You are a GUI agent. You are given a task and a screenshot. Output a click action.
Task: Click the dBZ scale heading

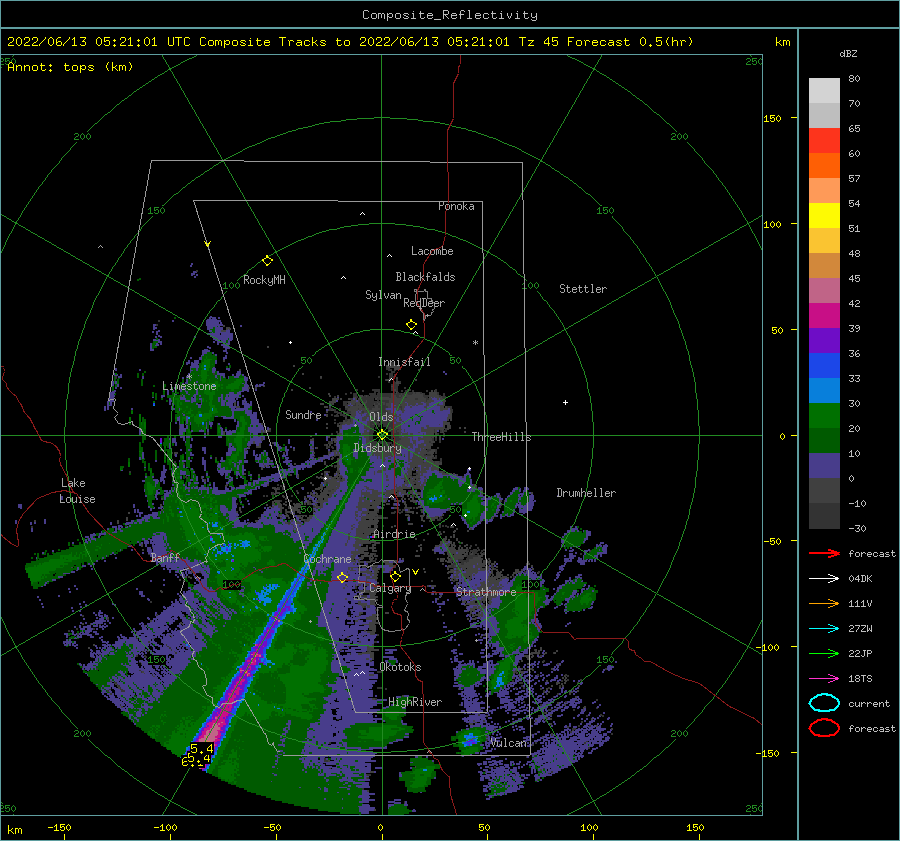pos(848,53)
